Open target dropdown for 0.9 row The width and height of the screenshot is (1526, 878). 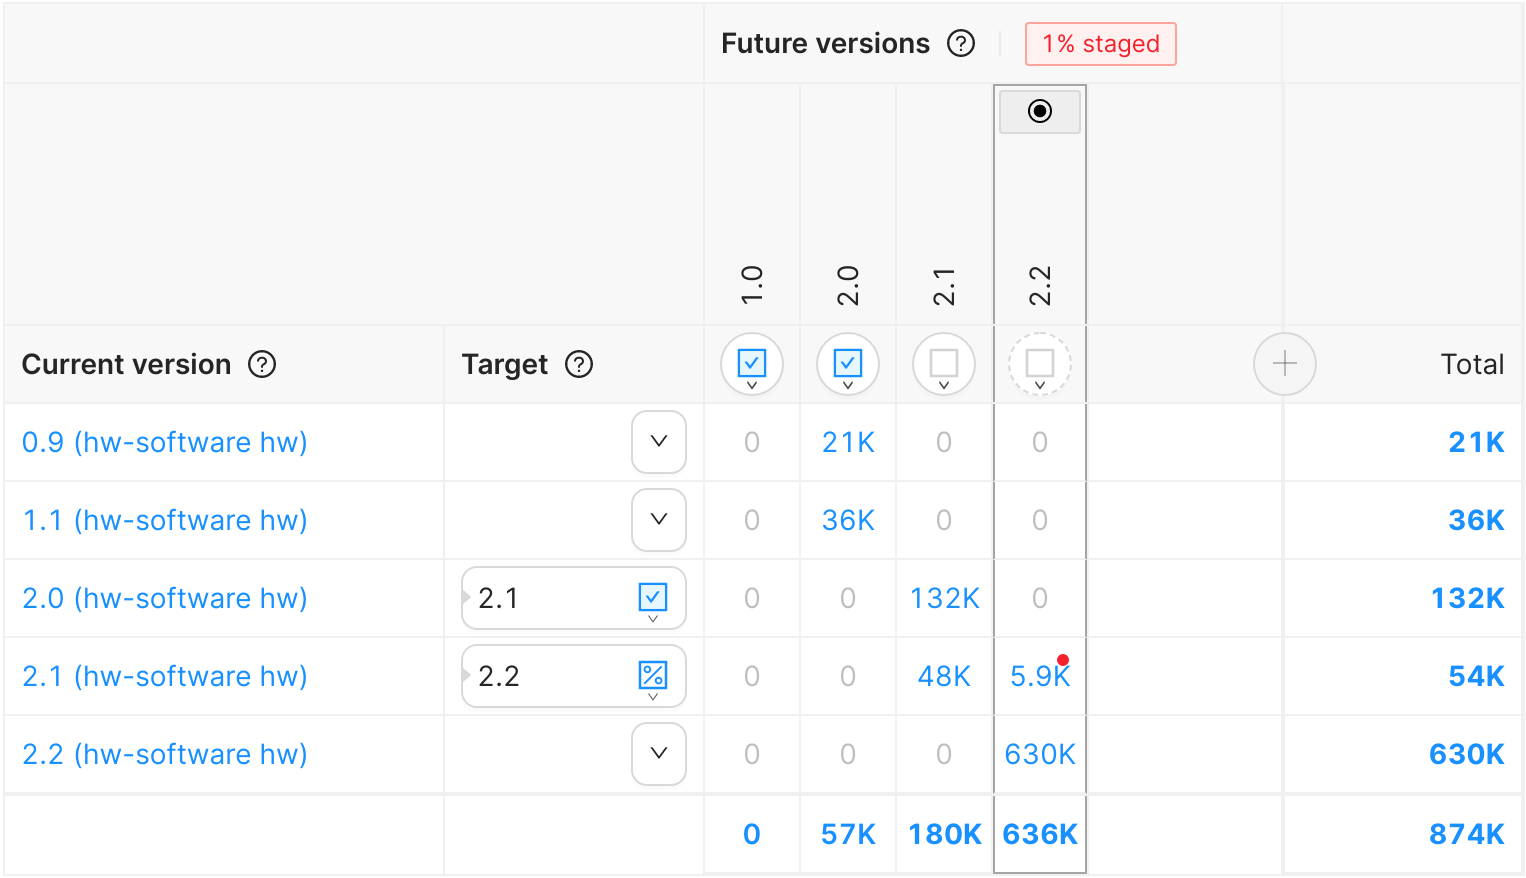pos(659,442)
